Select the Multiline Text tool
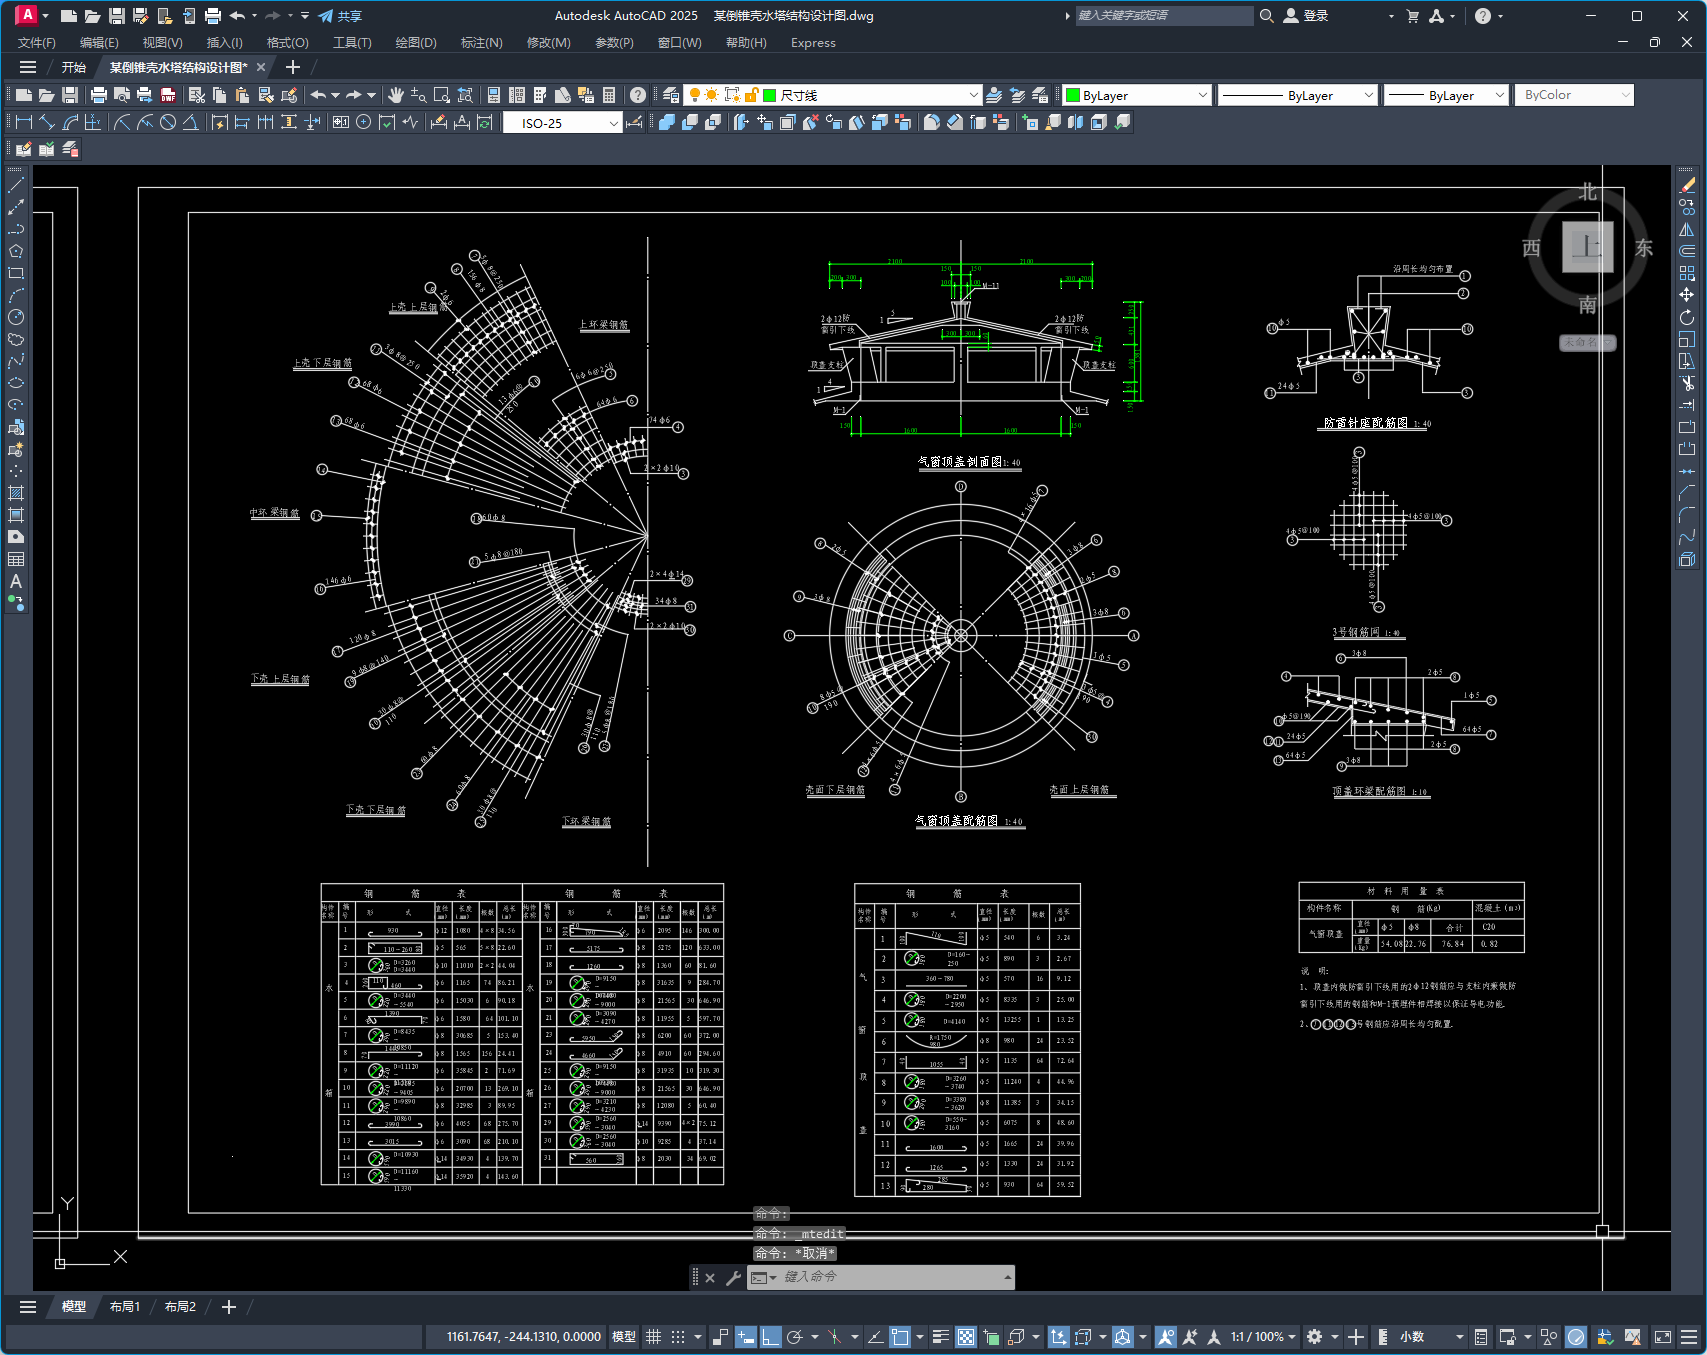Image resolution: width=1707 pixels, height=1355 pixels. pos(16,581)
